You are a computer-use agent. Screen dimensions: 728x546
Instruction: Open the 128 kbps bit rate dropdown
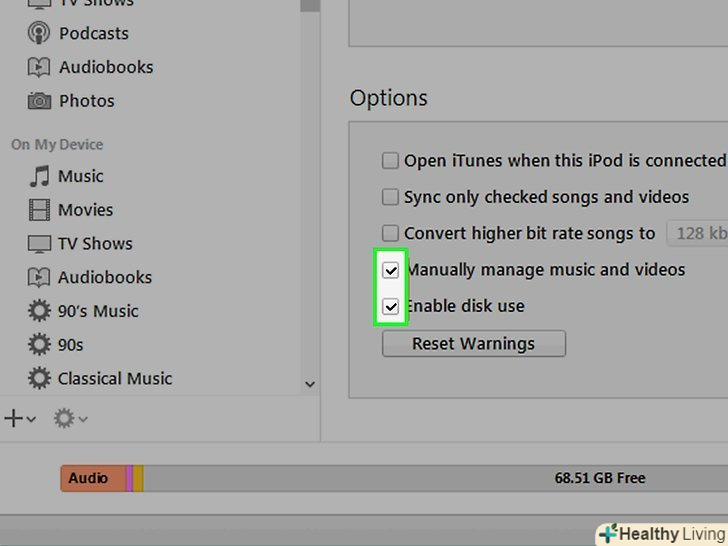697,233
